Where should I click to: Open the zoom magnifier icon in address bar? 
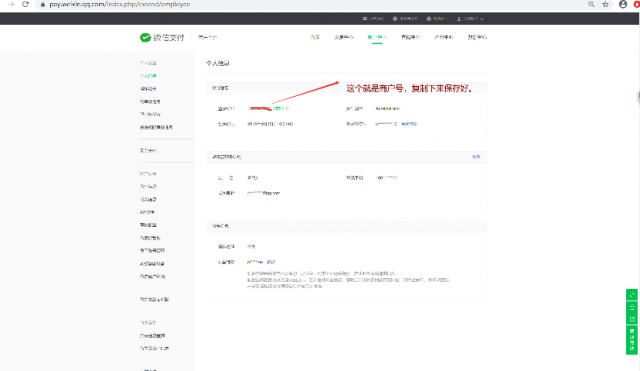click(x=591, y=4)
